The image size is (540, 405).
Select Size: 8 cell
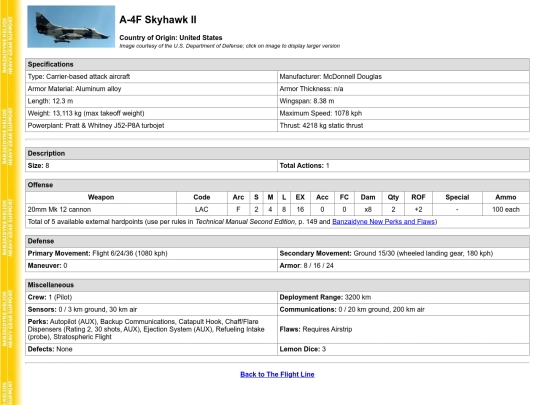pyautogui.click(x=151, y=166)
